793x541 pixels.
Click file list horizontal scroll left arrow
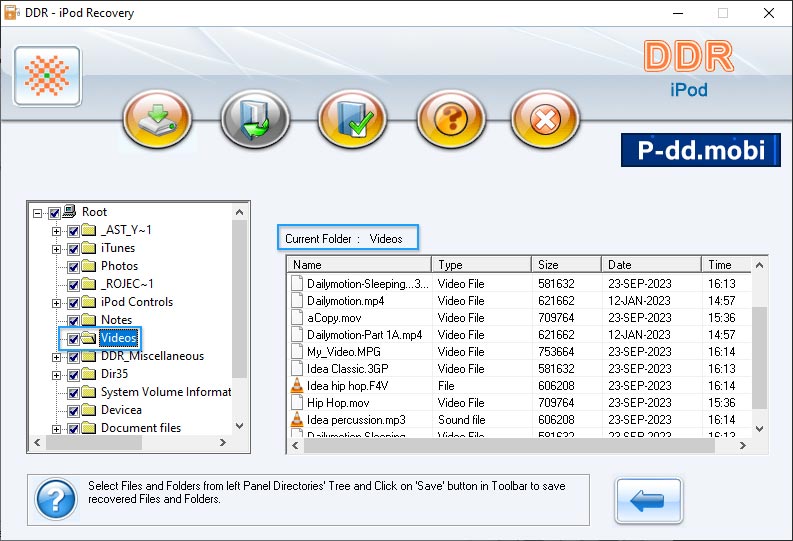[295, 445]
